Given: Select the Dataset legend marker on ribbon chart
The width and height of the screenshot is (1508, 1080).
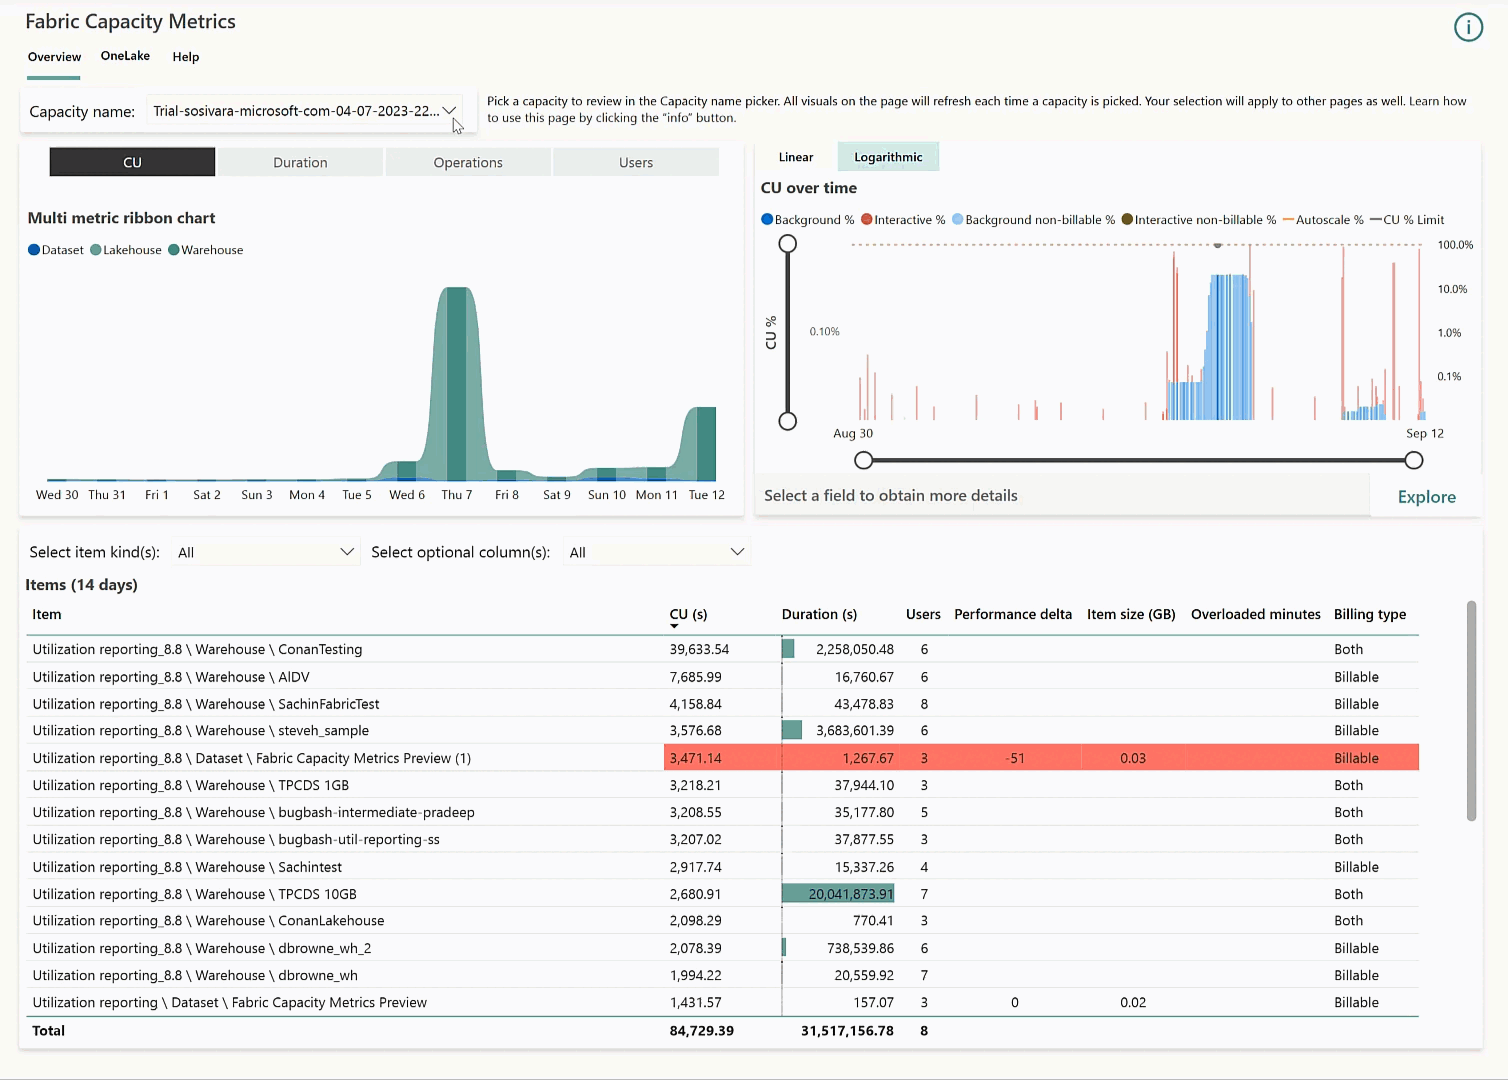Looking at the screenshot, I should point(36,249).
